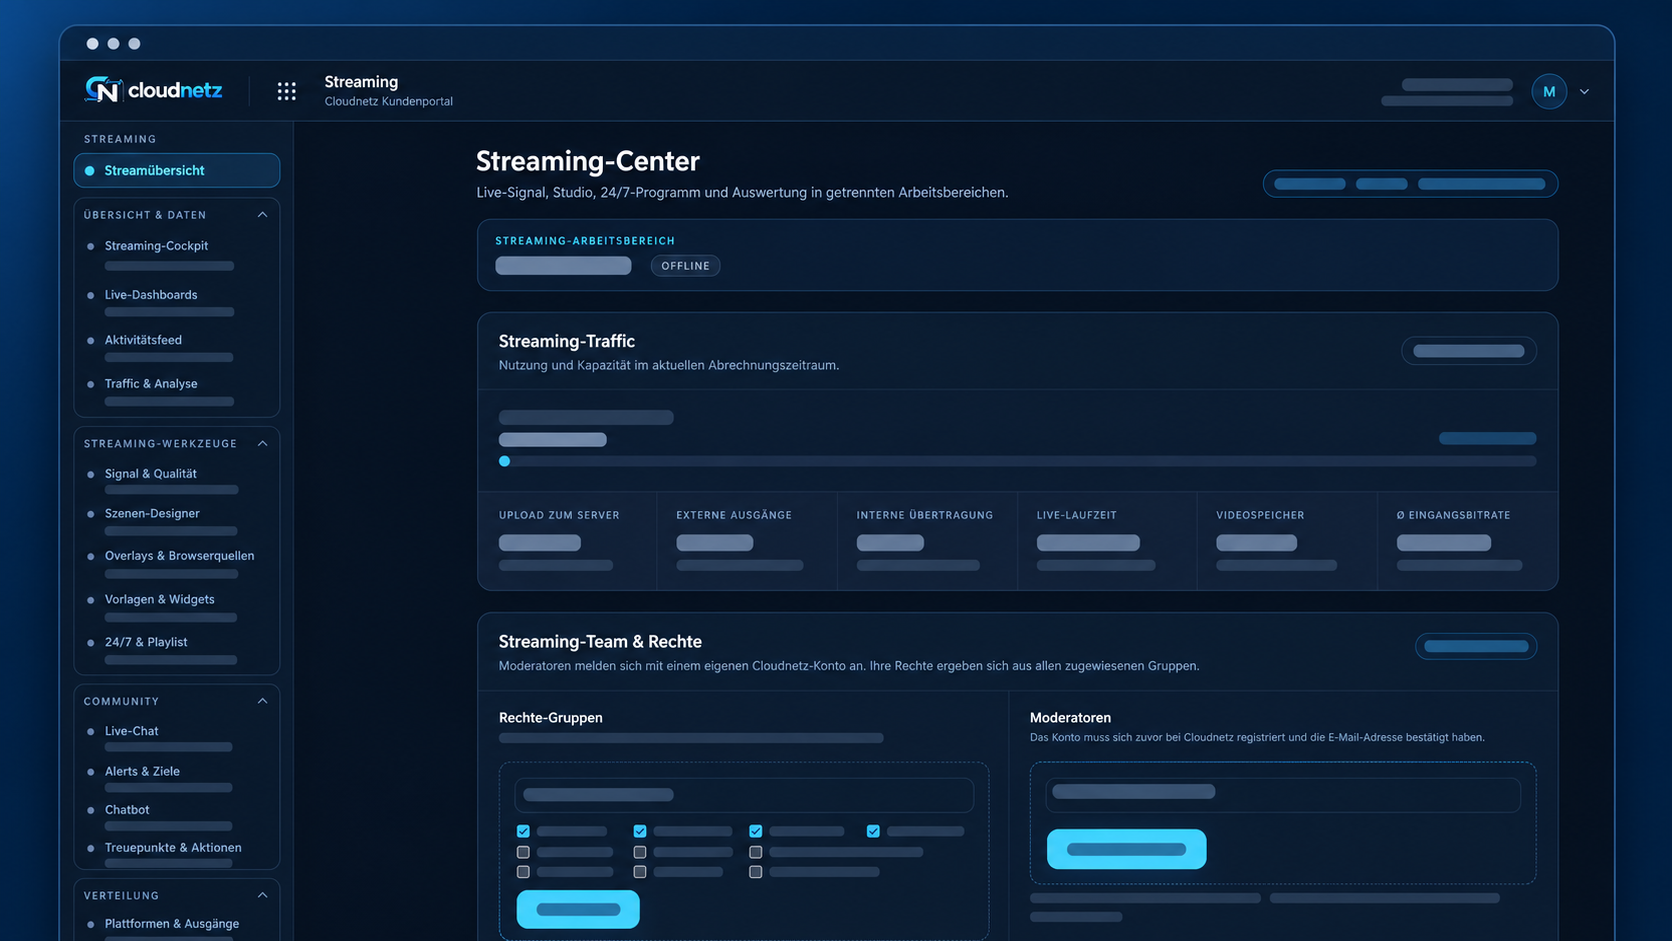Image resolution: width=1672 pixels, height=941 pixels.
Task: Collapse the VERTEILUNG section
Action: [x=262, y=895]
